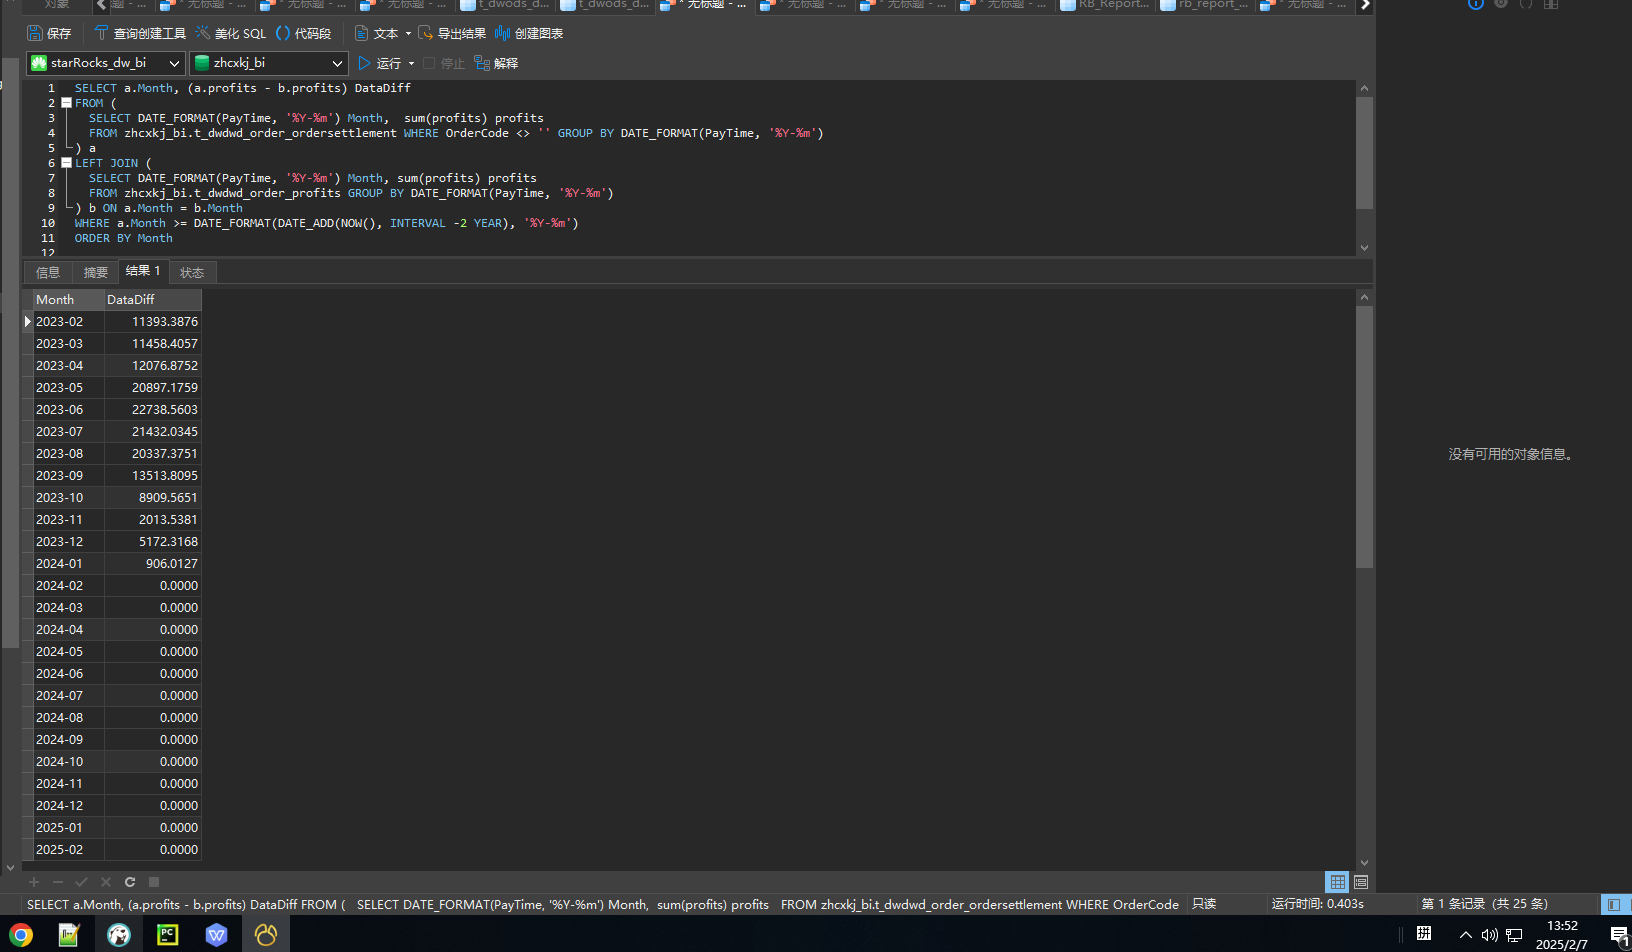Switch to the 信息 tab
The height and width of the screenshot is (952, 1632).
coord(48,272)
